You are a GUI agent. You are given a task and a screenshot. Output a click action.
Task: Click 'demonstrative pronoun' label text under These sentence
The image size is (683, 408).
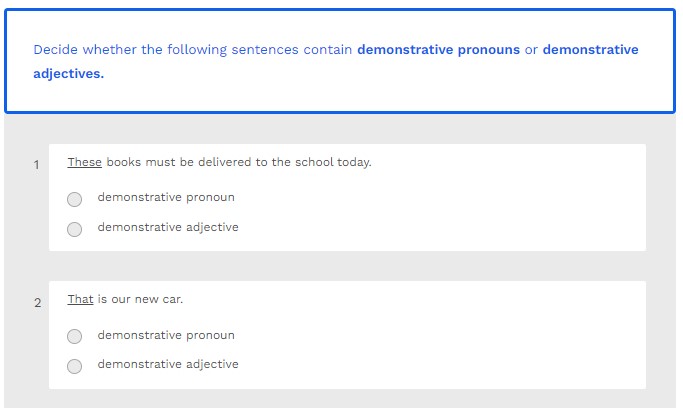[x=166, y=198]
